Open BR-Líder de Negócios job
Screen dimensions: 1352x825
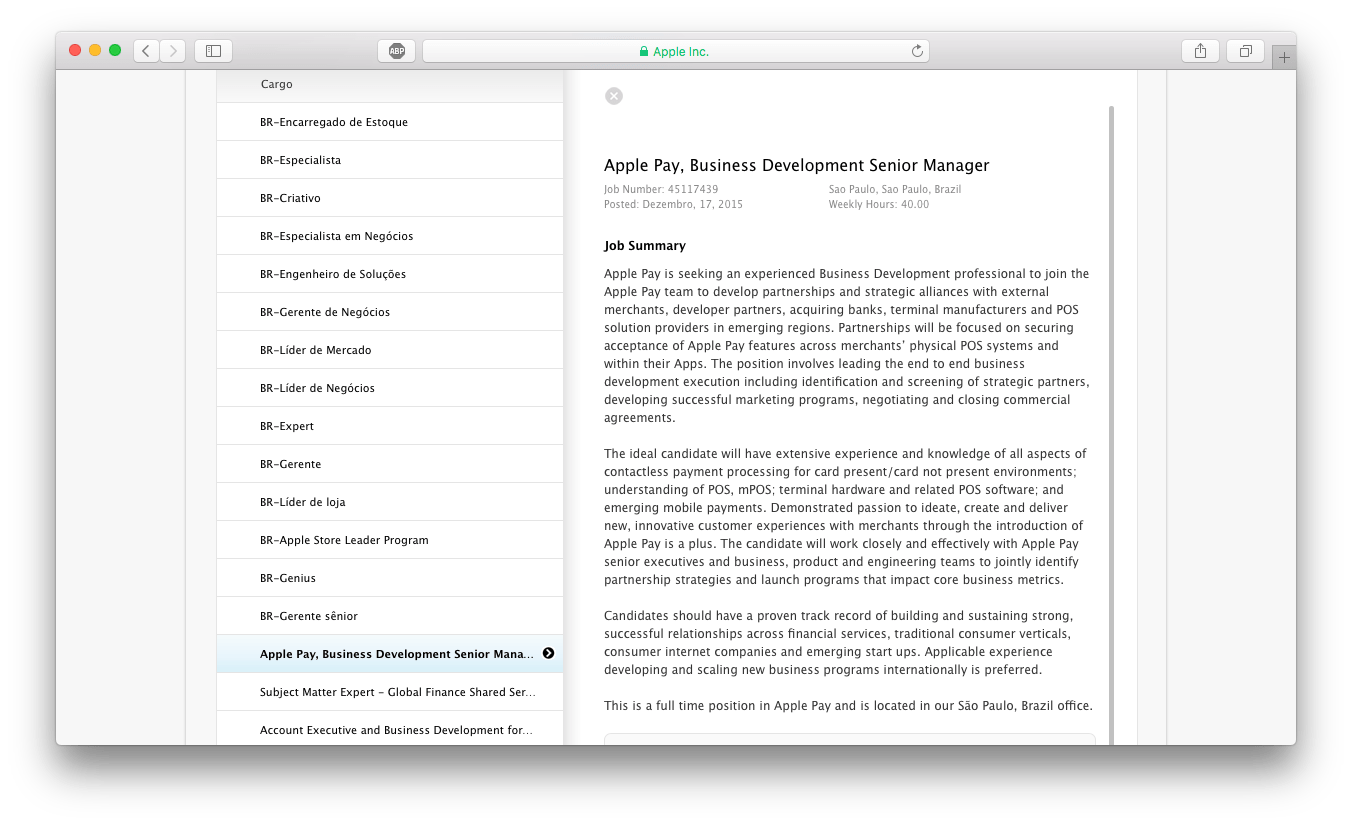pos(390,388)
